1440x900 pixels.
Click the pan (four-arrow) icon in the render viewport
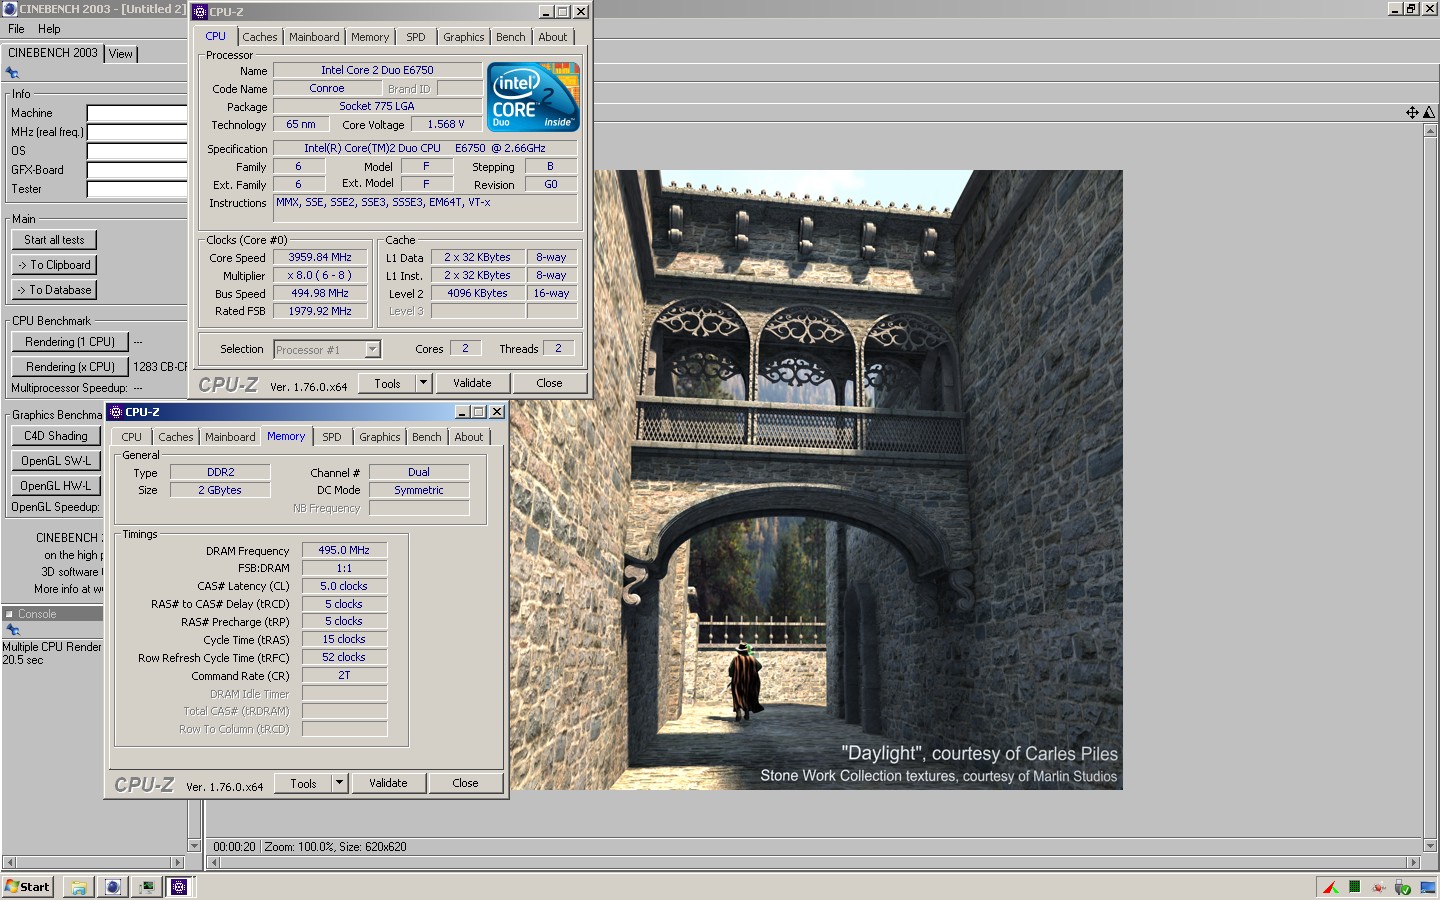coord(1412,113)
